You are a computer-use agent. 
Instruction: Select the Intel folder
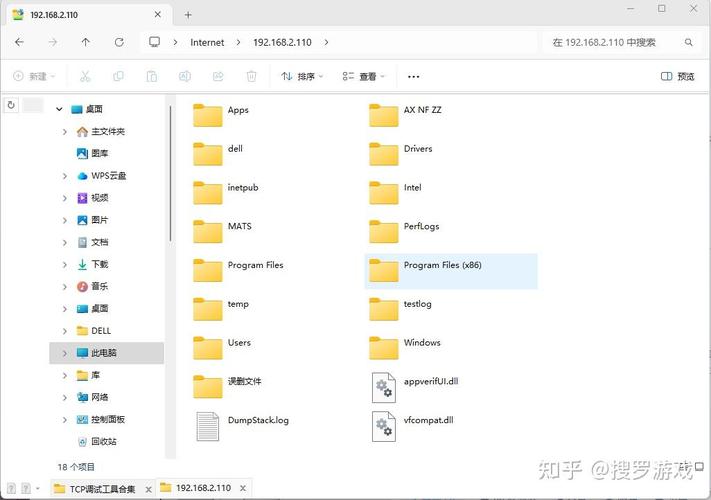click(395, 193)
